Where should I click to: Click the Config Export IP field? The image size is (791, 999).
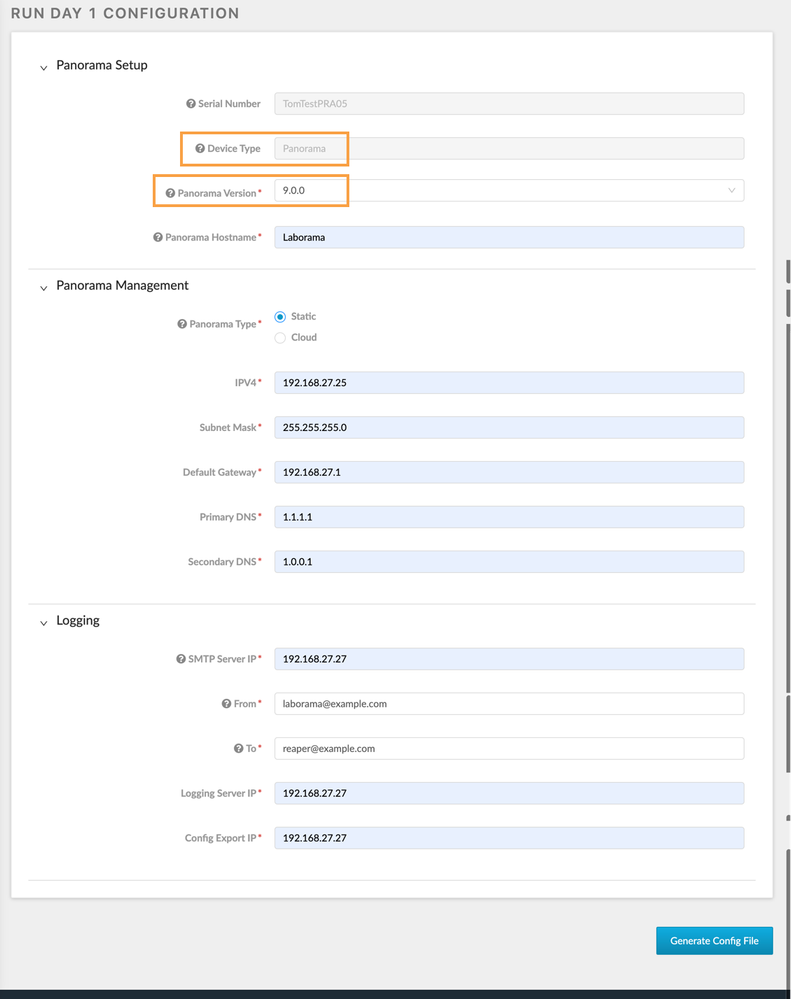tap(508, 838)
